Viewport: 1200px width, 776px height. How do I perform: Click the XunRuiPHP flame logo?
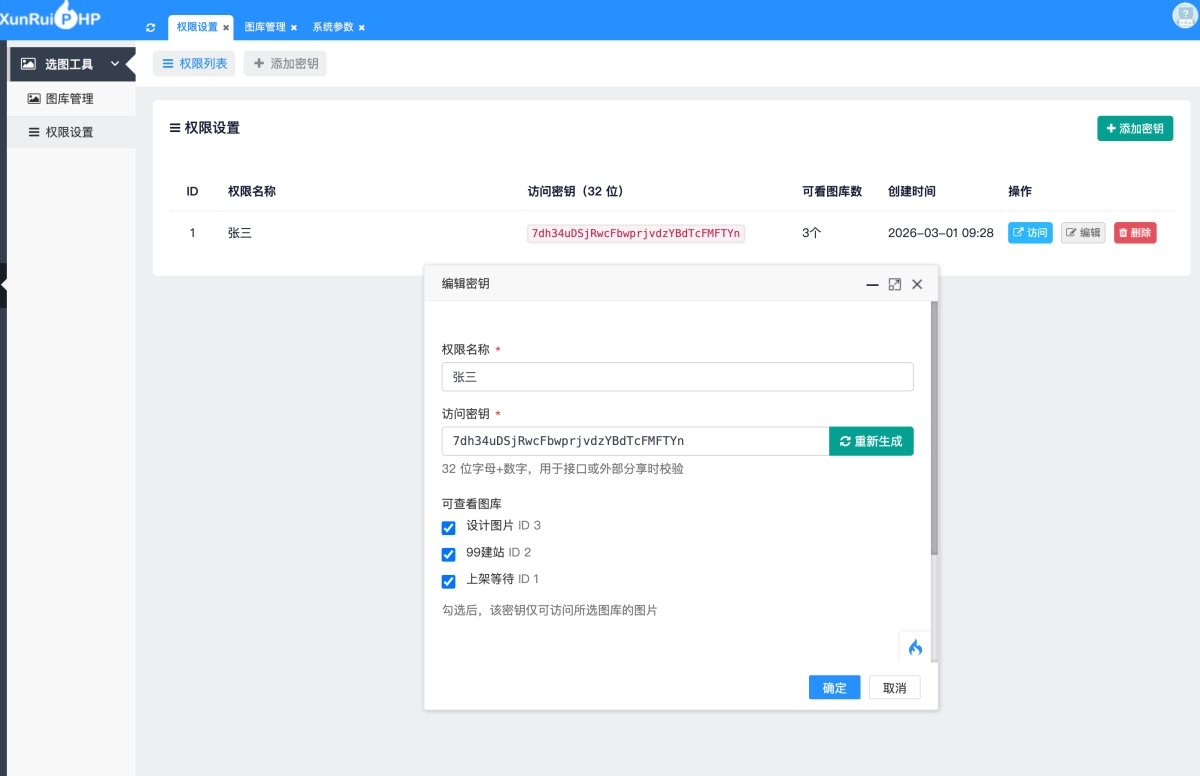[x=66, y=14]
